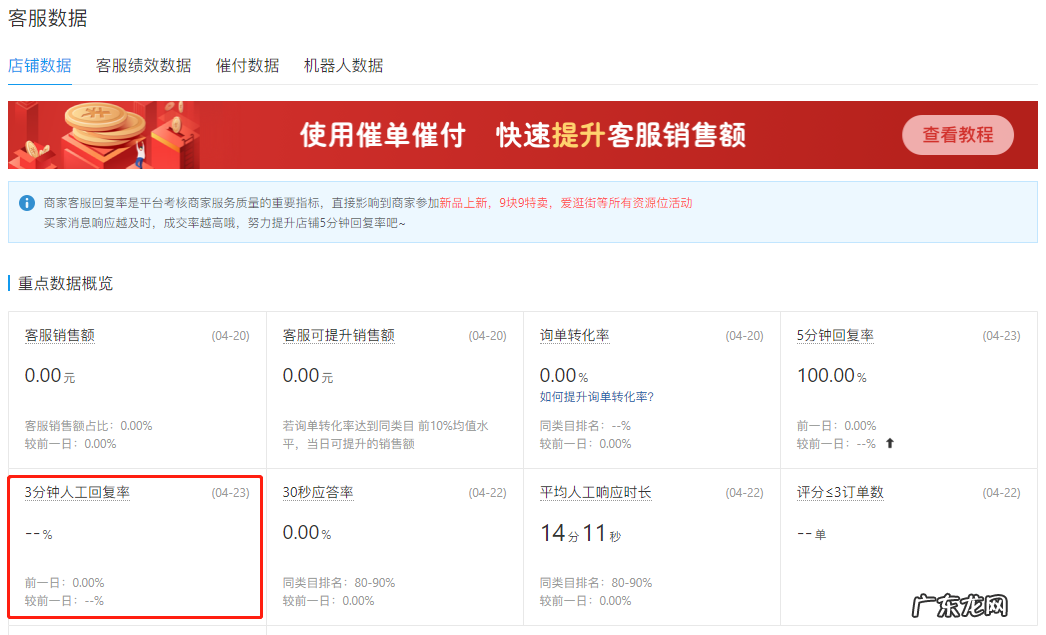Select the 店铺数据 tab
This screenshot has height=635, width=1046.
point(39,65)
